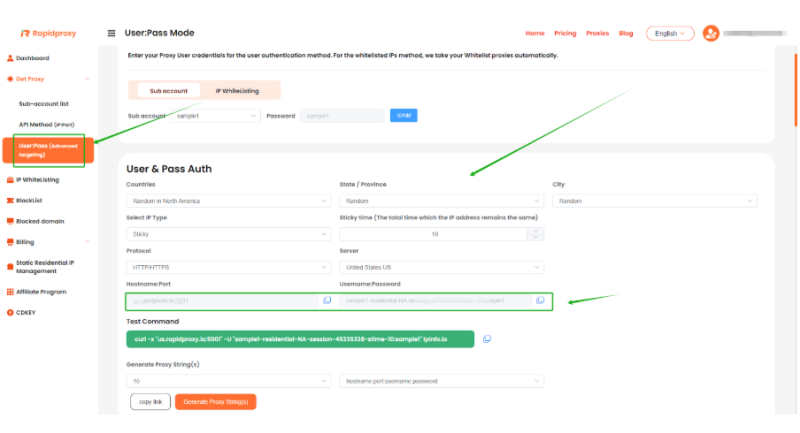
Task: Copy the Test Command icon
Action: [487, 339]
